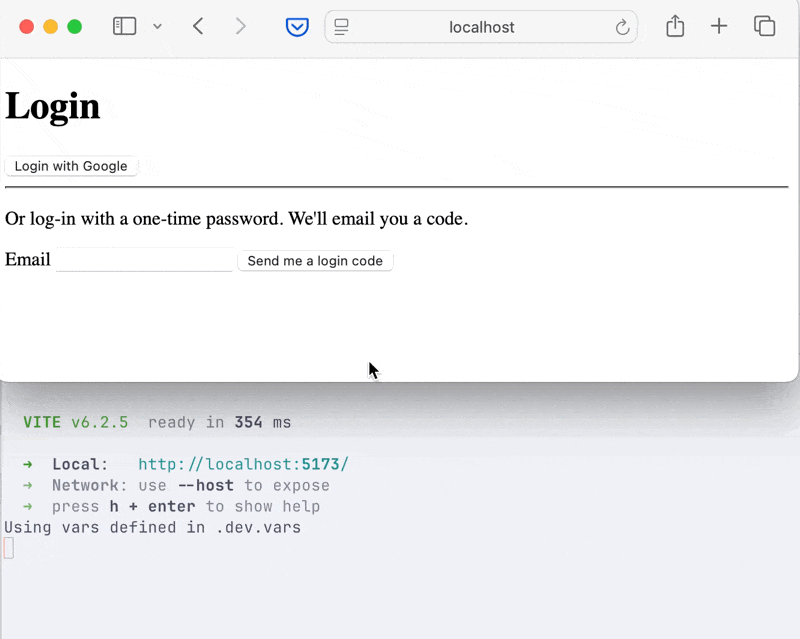Screen dimensions: 800x639
Task: Show the tab overview
Action: [x=764, y=27]
